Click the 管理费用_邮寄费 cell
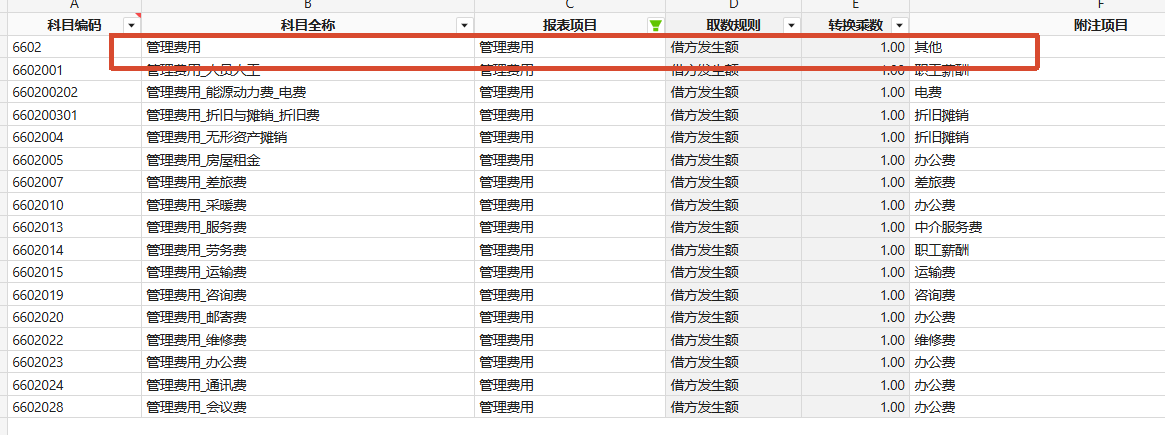This screenshot has height=435, width=1165. click(x=308, y=318)
